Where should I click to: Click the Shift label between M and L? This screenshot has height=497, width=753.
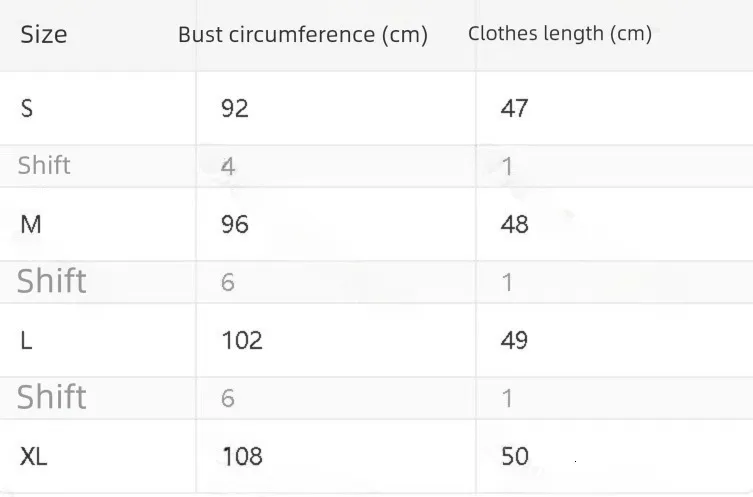[x=52, y=282]
